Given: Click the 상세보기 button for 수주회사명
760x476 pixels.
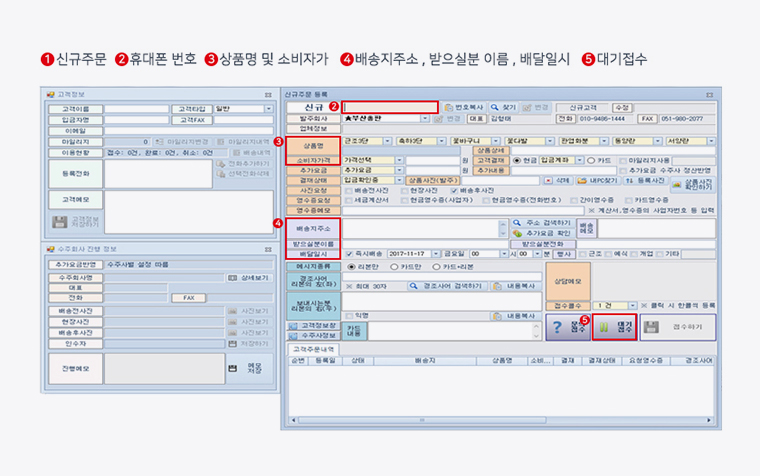Looking at the screenshot, I should pos(248,276).
